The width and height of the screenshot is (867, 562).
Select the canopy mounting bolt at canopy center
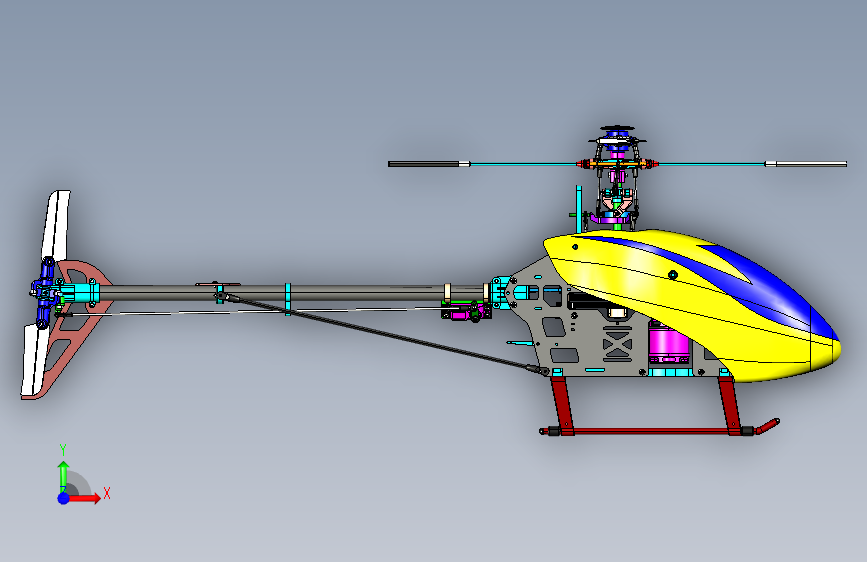(x=673, y=274)
